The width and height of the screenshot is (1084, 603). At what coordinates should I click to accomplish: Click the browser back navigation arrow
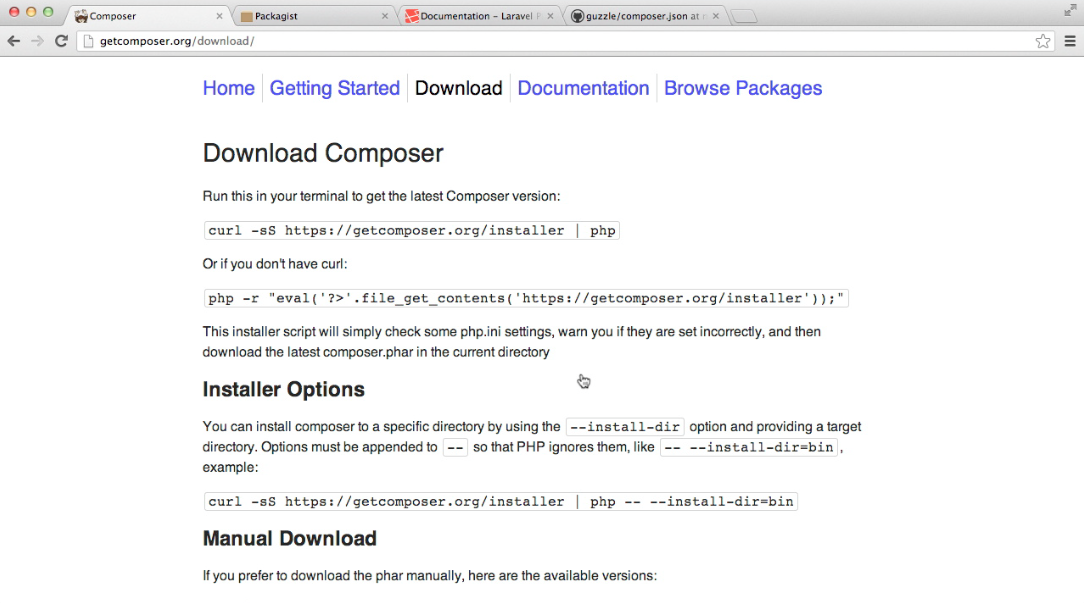tap(14, 41)
